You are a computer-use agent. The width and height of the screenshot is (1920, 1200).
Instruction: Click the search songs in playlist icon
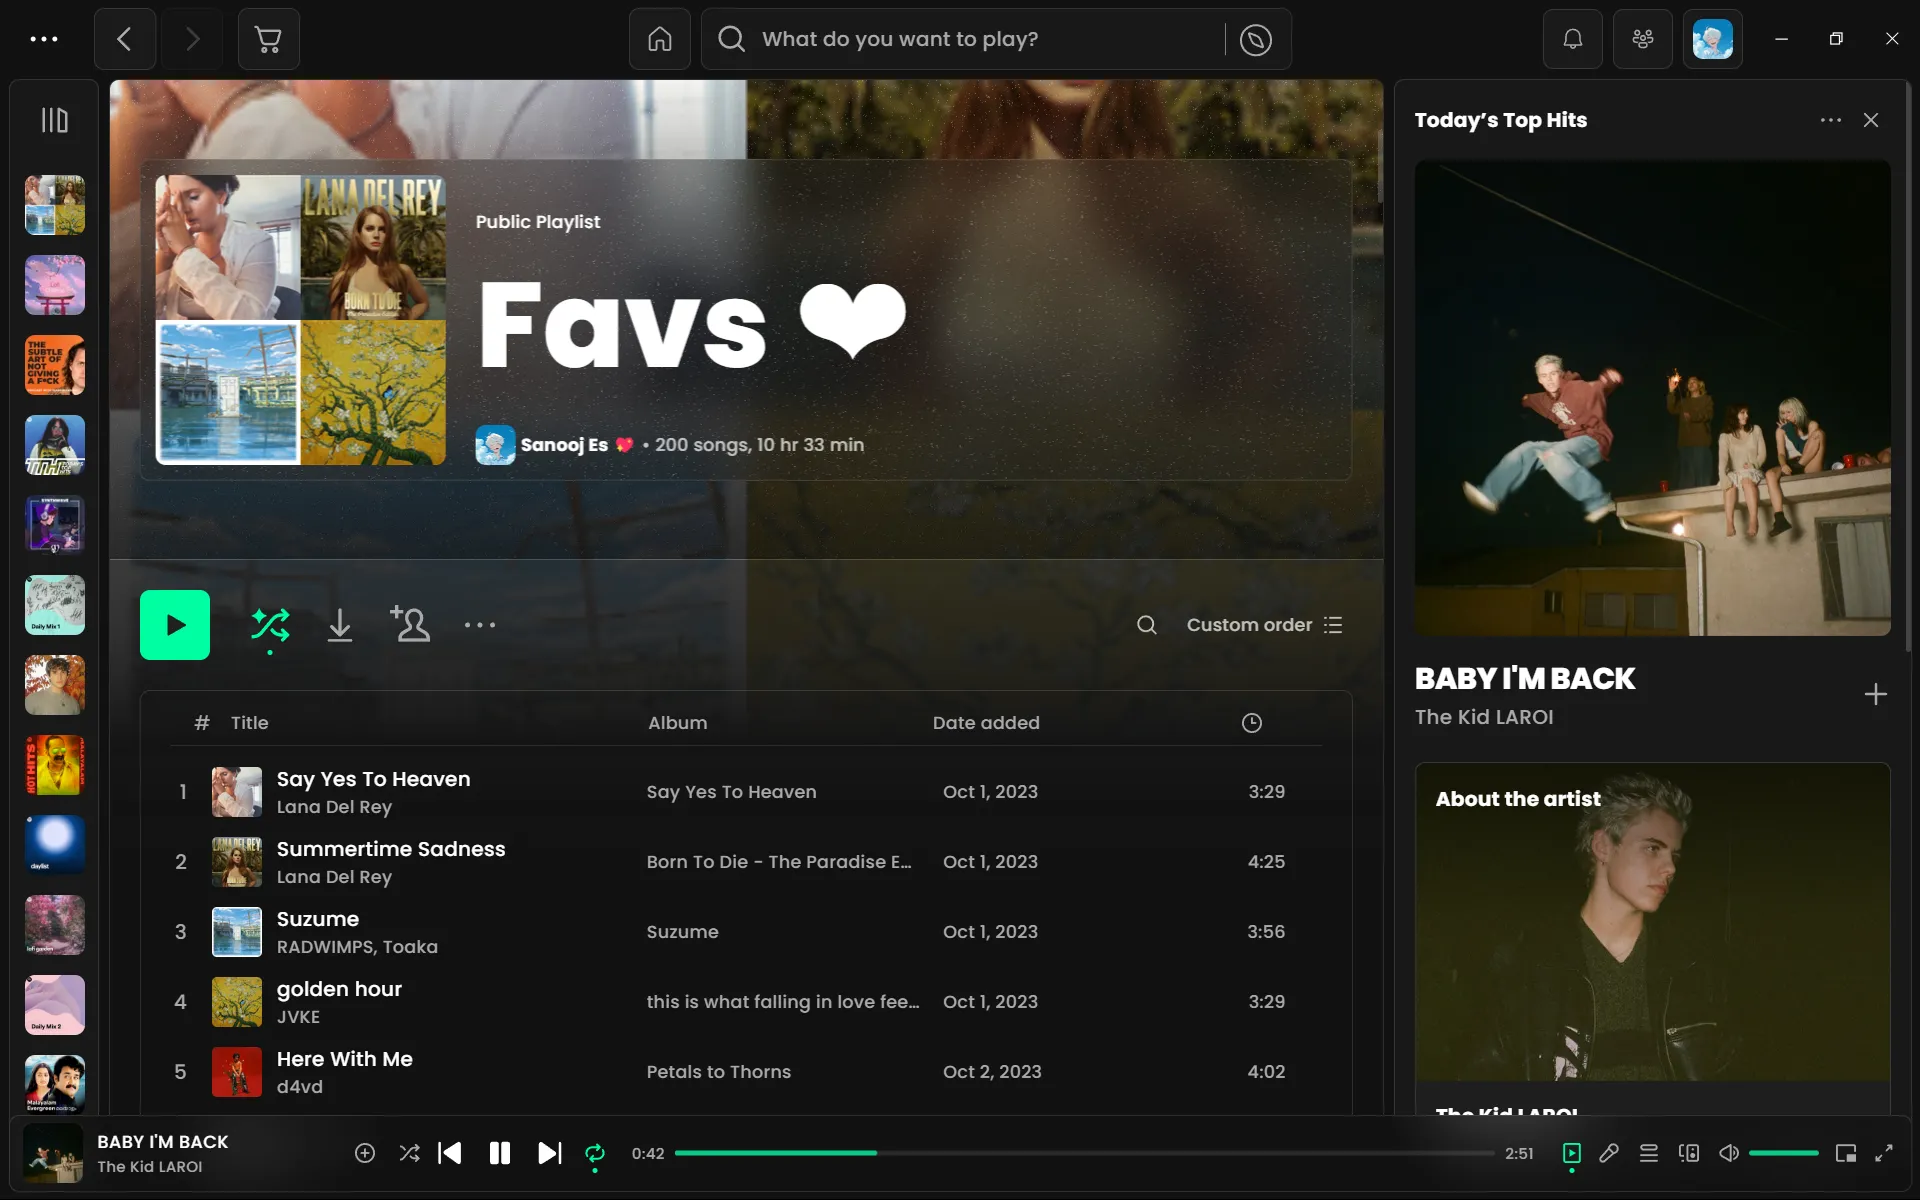coord(1146,625)
